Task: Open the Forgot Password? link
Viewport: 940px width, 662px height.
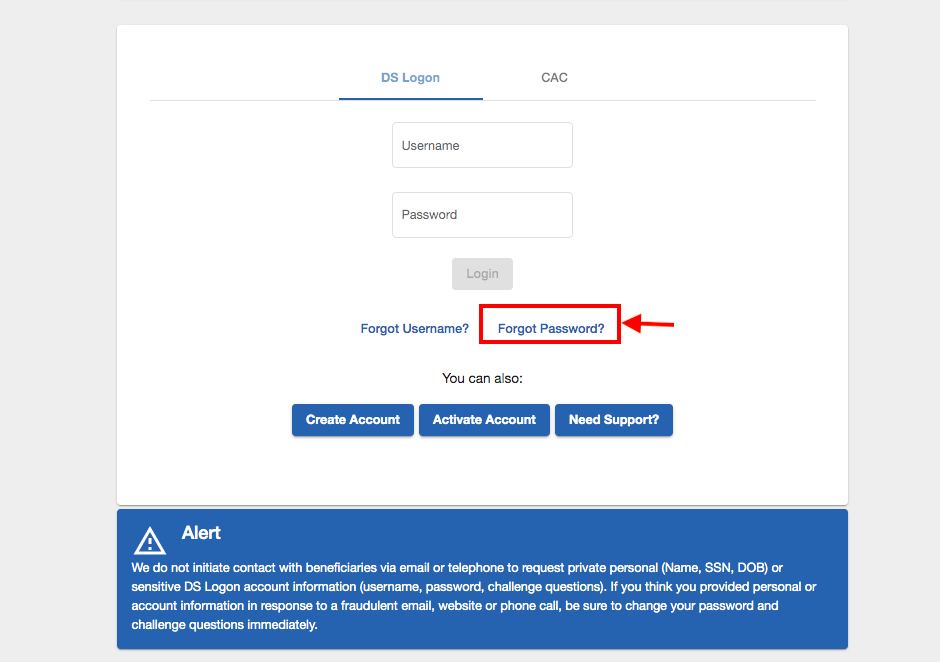Action: [x=551, y=329]
